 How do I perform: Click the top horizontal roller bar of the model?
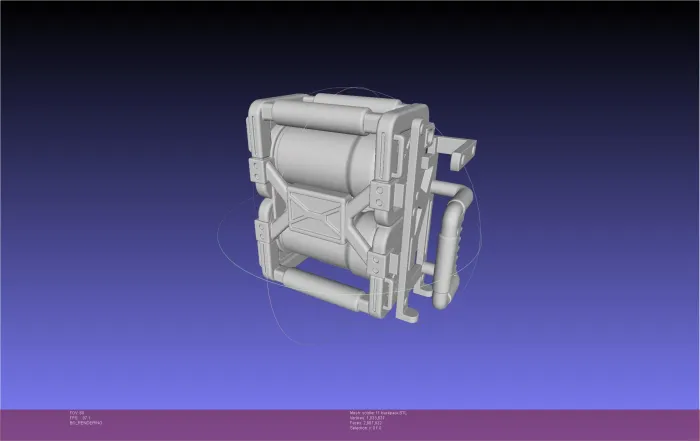coord(320,116)
